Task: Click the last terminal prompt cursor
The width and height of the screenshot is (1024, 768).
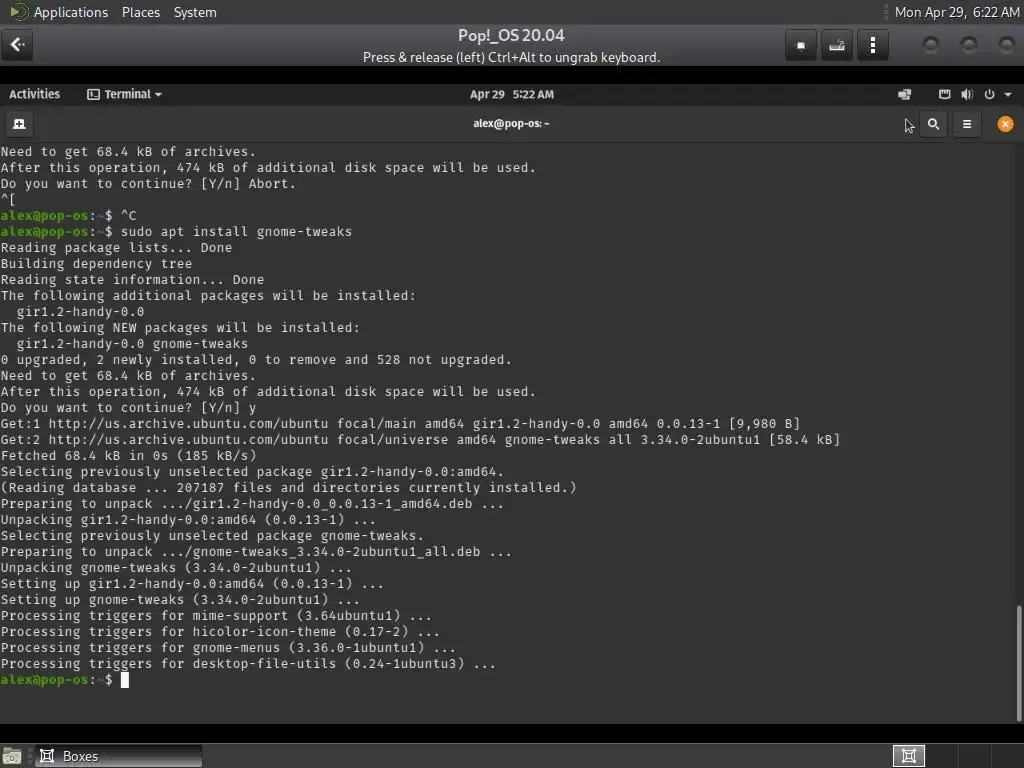Action: [x=125, y=680]
